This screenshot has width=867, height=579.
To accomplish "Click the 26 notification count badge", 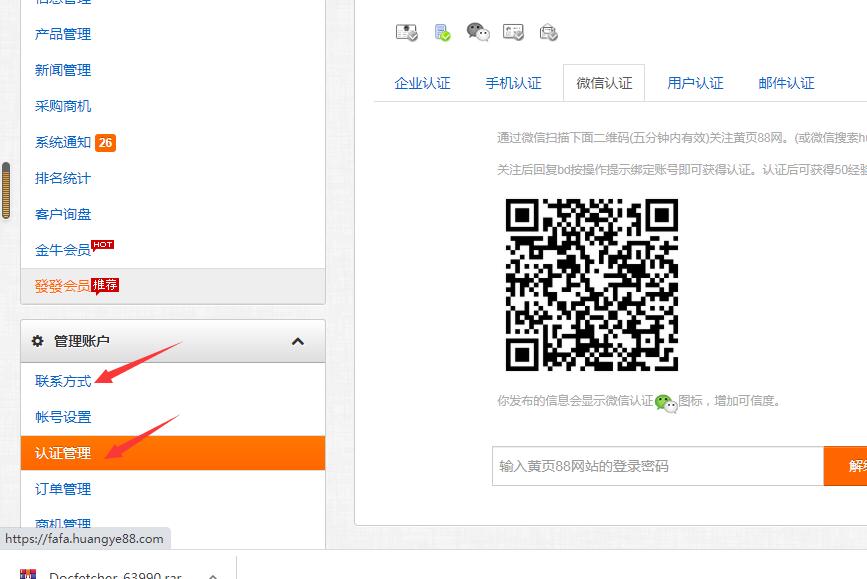I will (x=105, y=143).
